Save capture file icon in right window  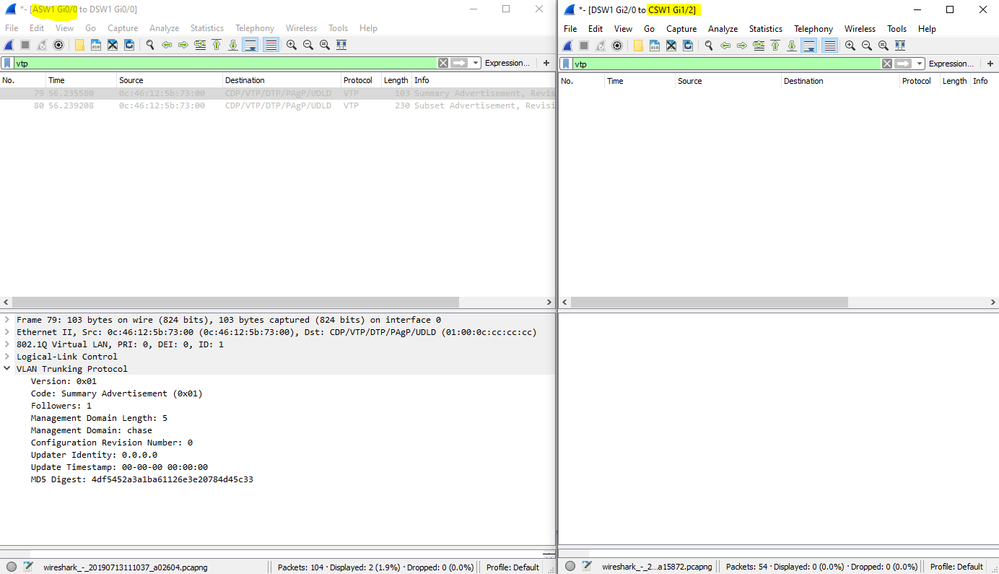tap(654, 45)
